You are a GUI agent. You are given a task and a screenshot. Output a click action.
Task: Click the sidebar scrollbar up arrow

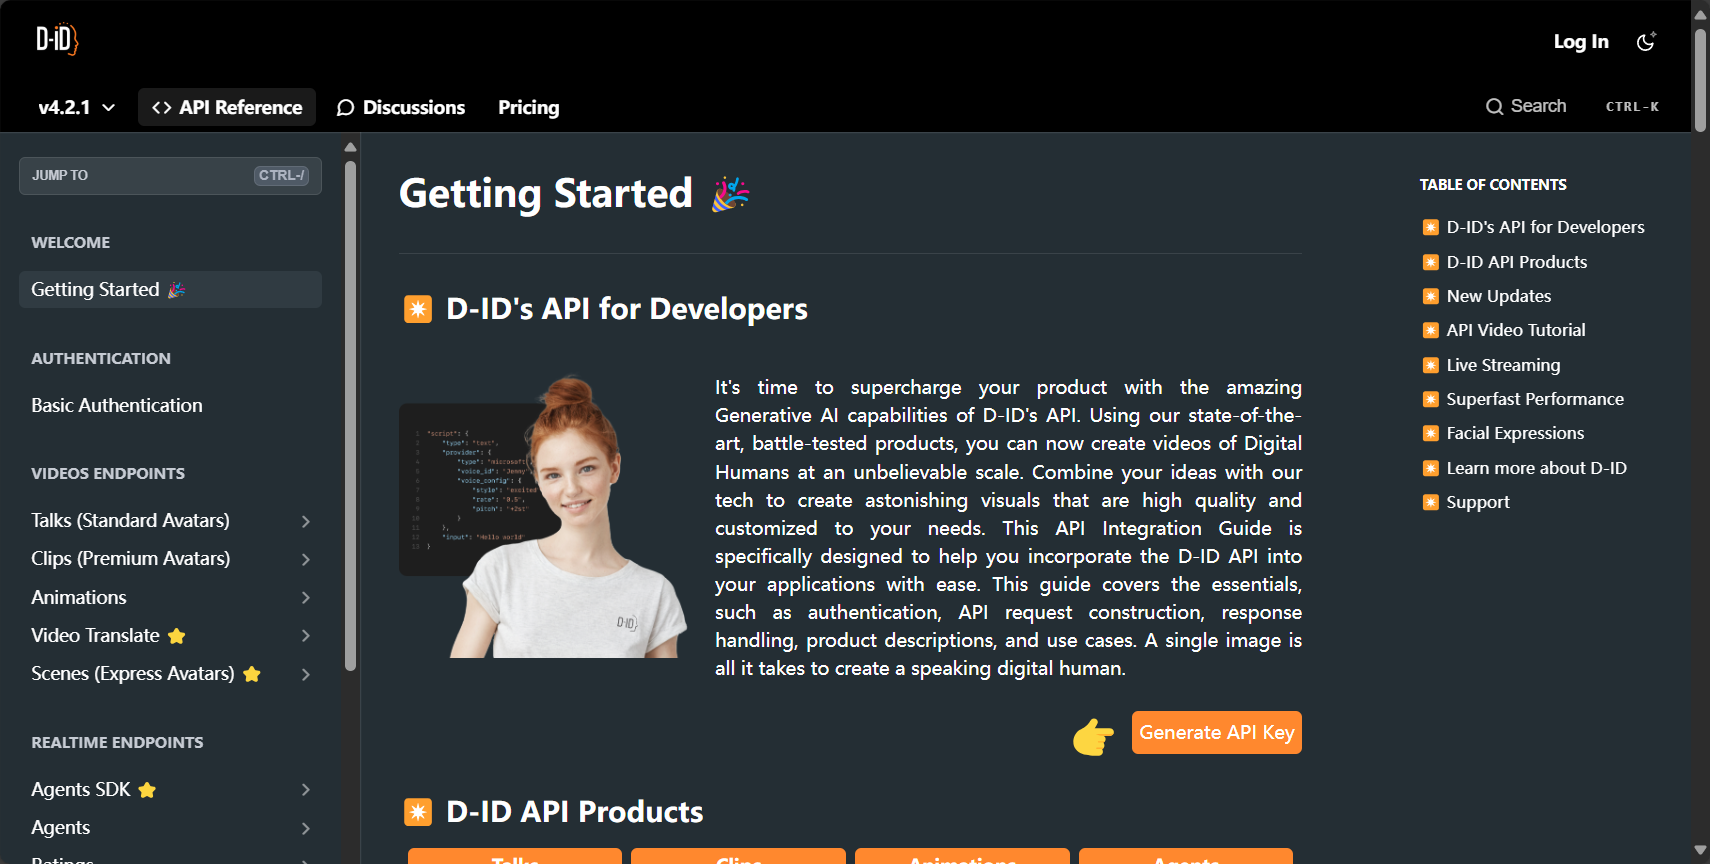coord(350,147)
